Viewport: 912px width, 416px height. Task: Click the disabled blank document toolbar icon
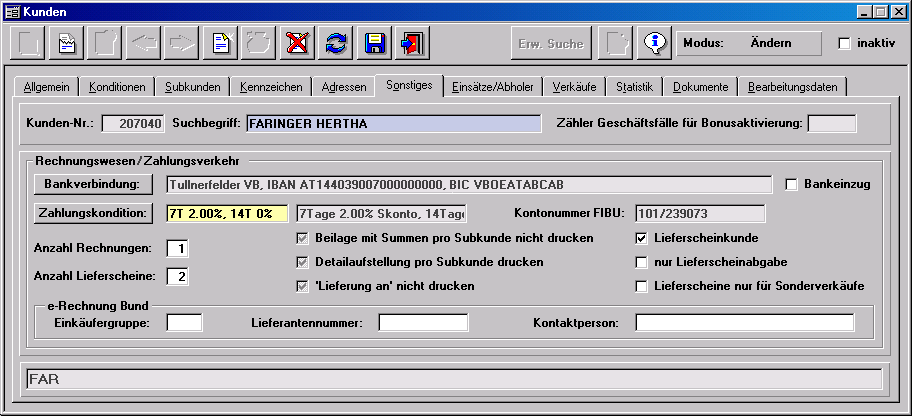click(x=27, y=43)
